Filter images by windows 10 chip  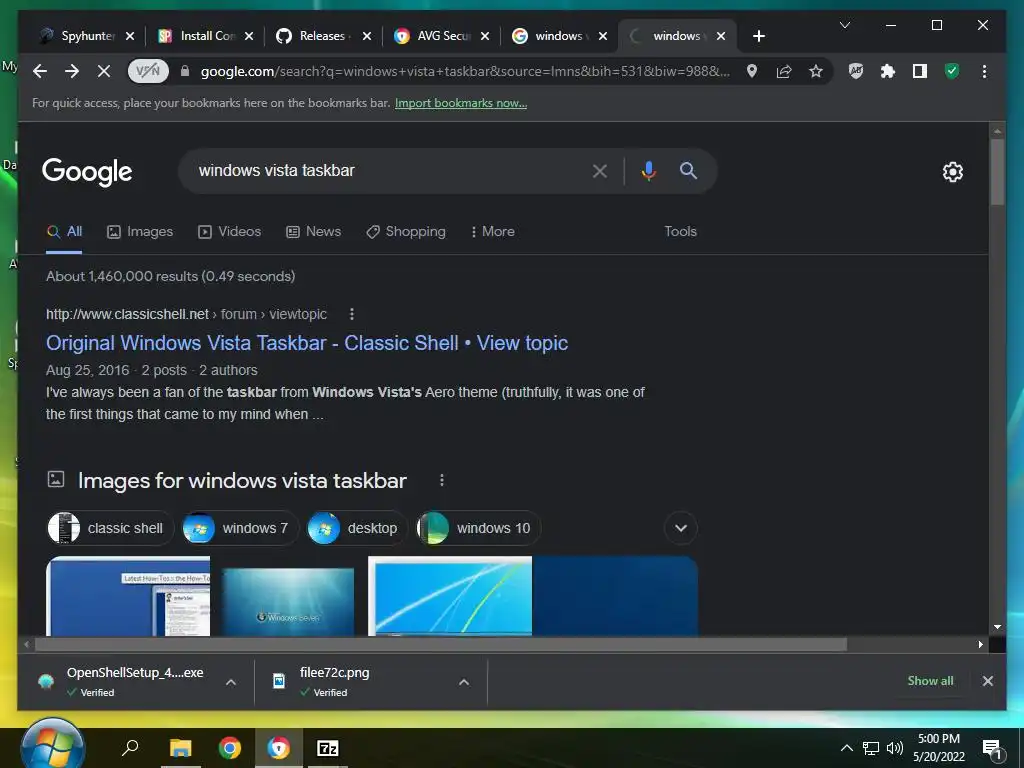pos(478,528)
